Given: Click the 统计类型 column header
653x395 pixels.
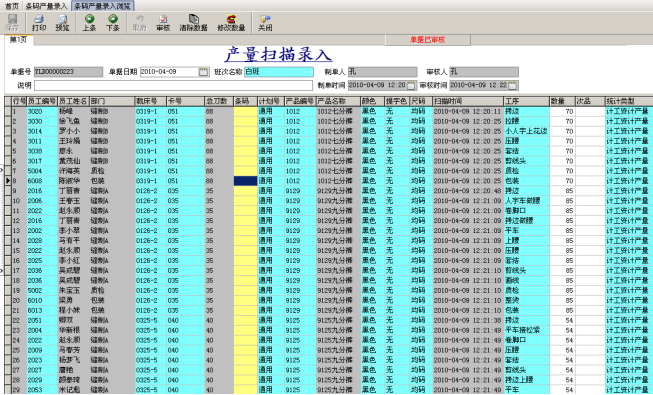Looking at the screenshot, I should click(629, 101).
